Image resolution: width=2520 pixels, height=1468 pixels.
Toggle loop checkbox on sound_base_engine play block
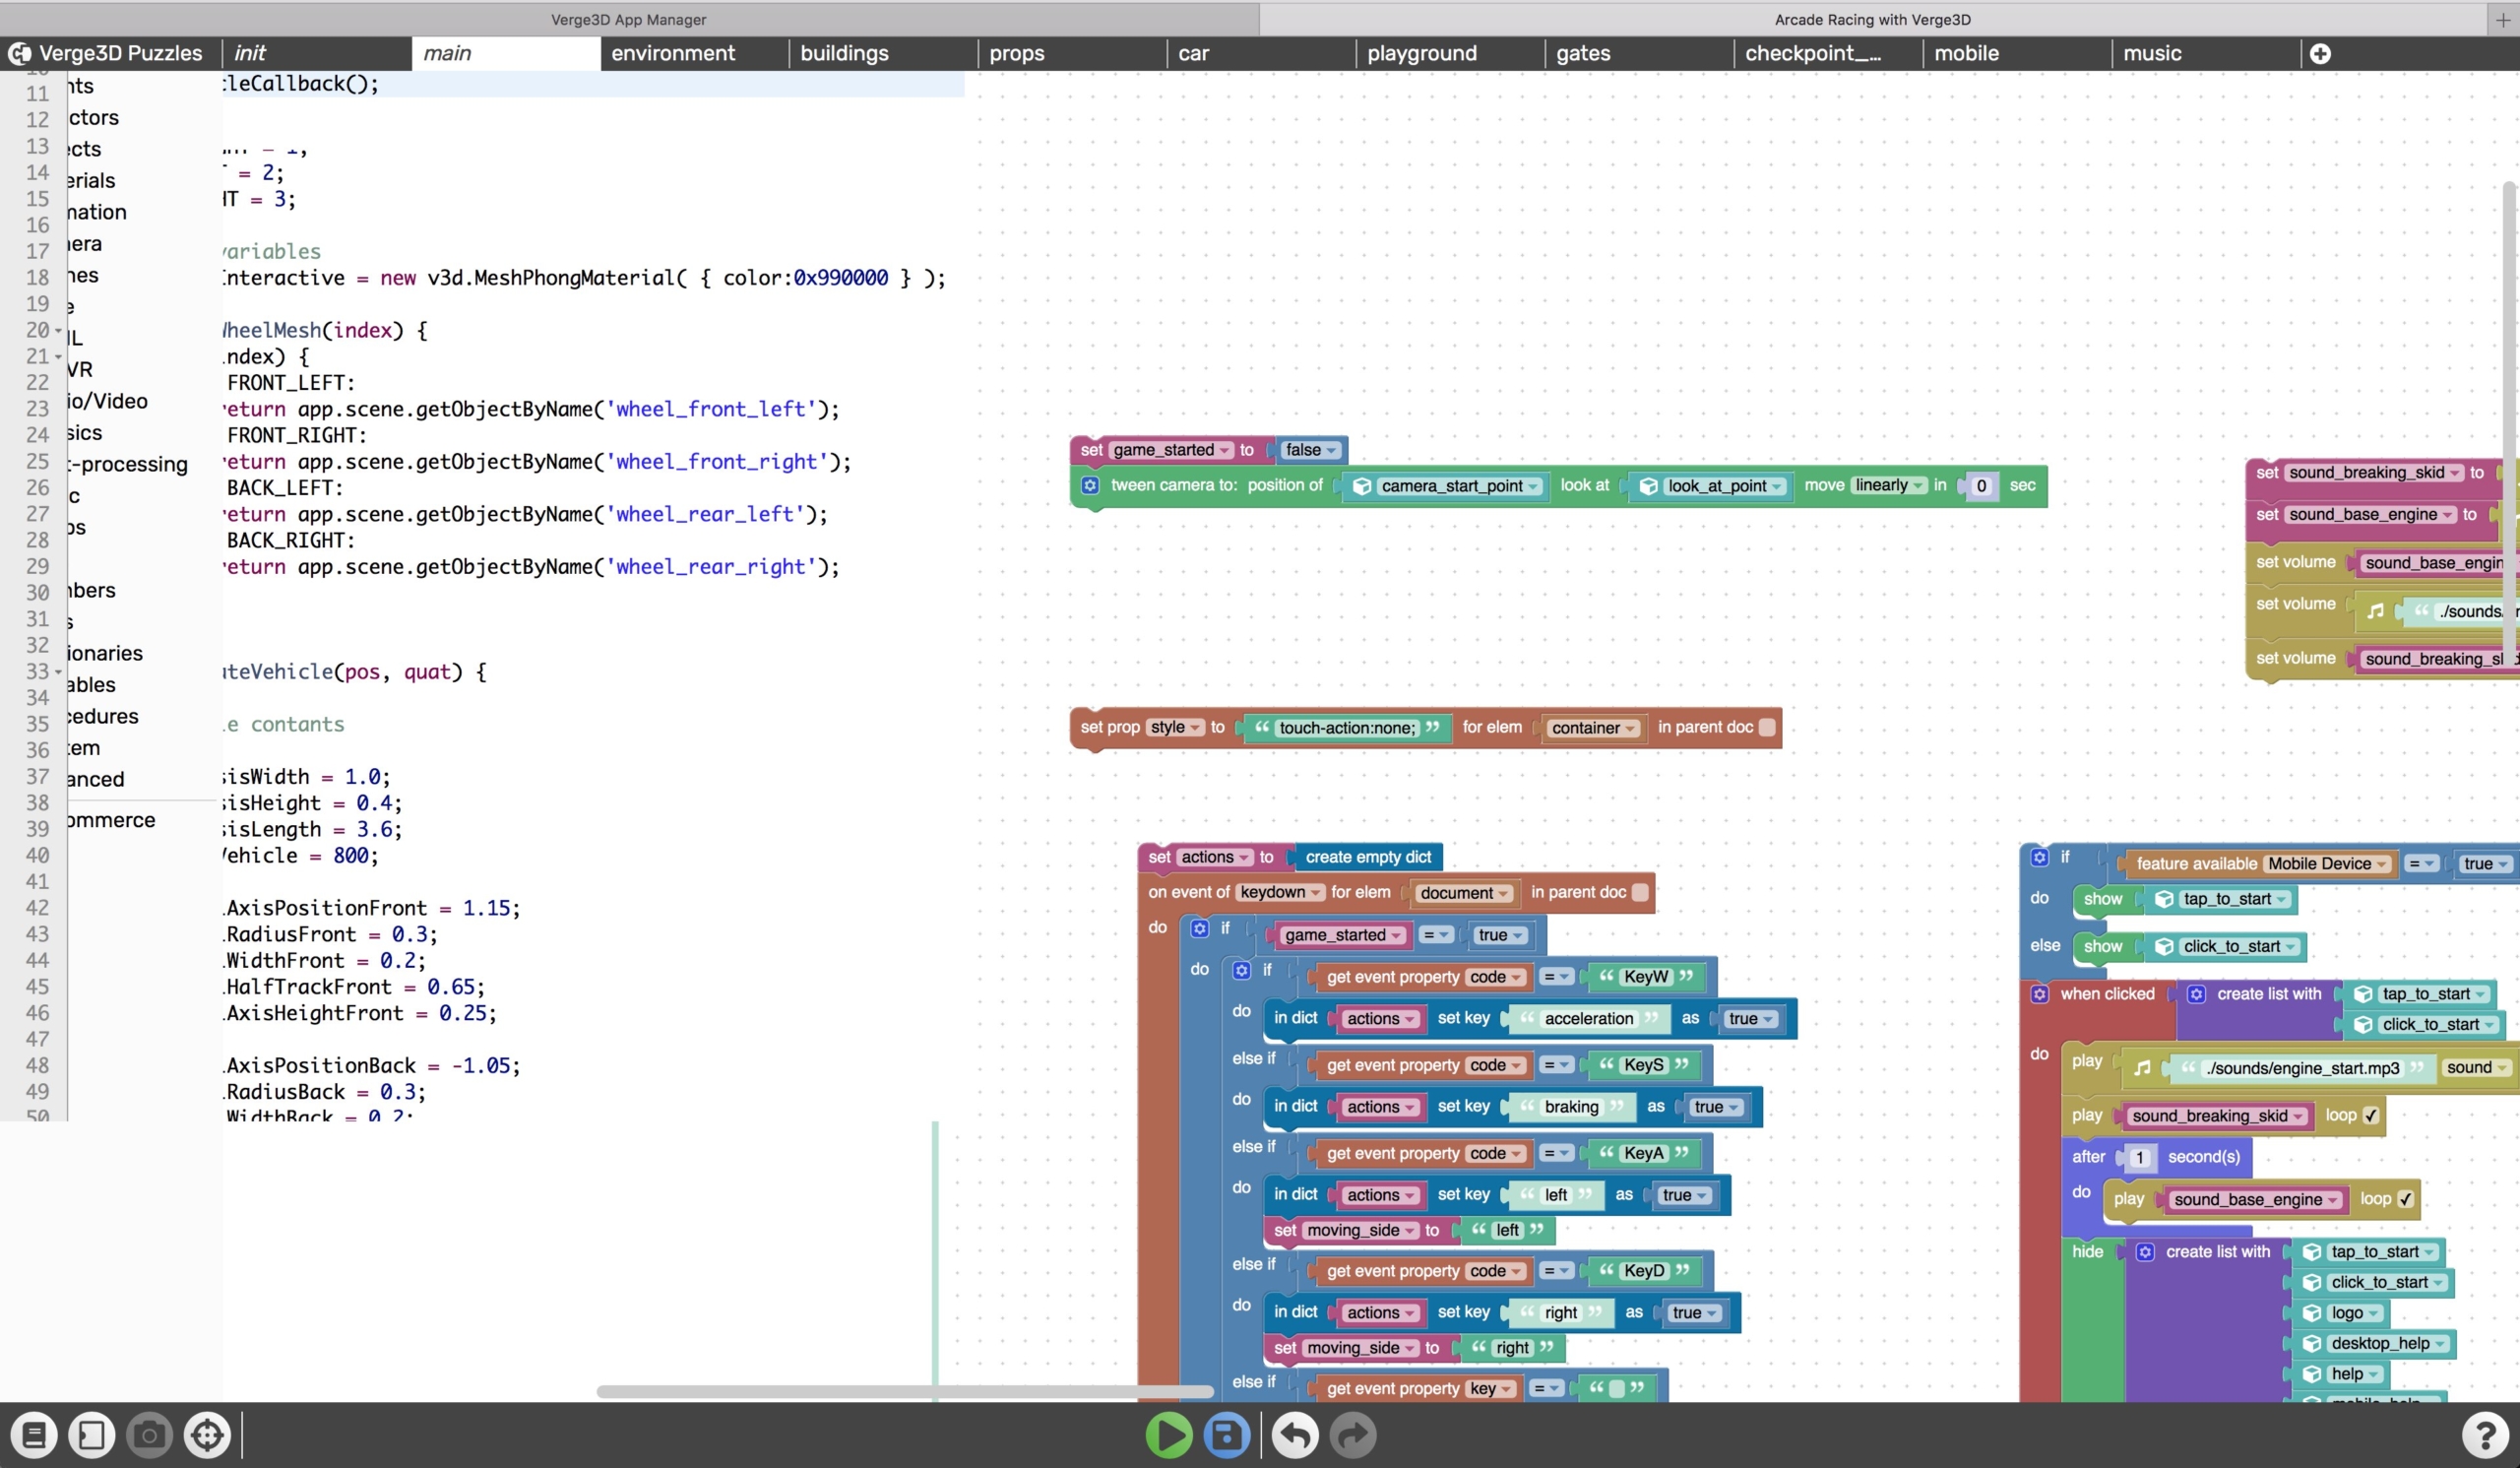click(x=2406, y=1199)
